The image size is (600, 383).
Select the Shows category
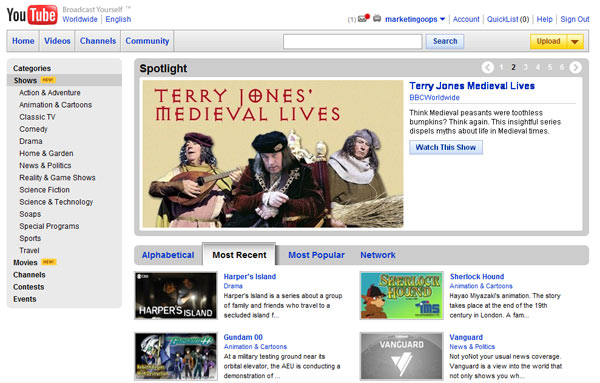pyautogui.click(x=25, y=80)
